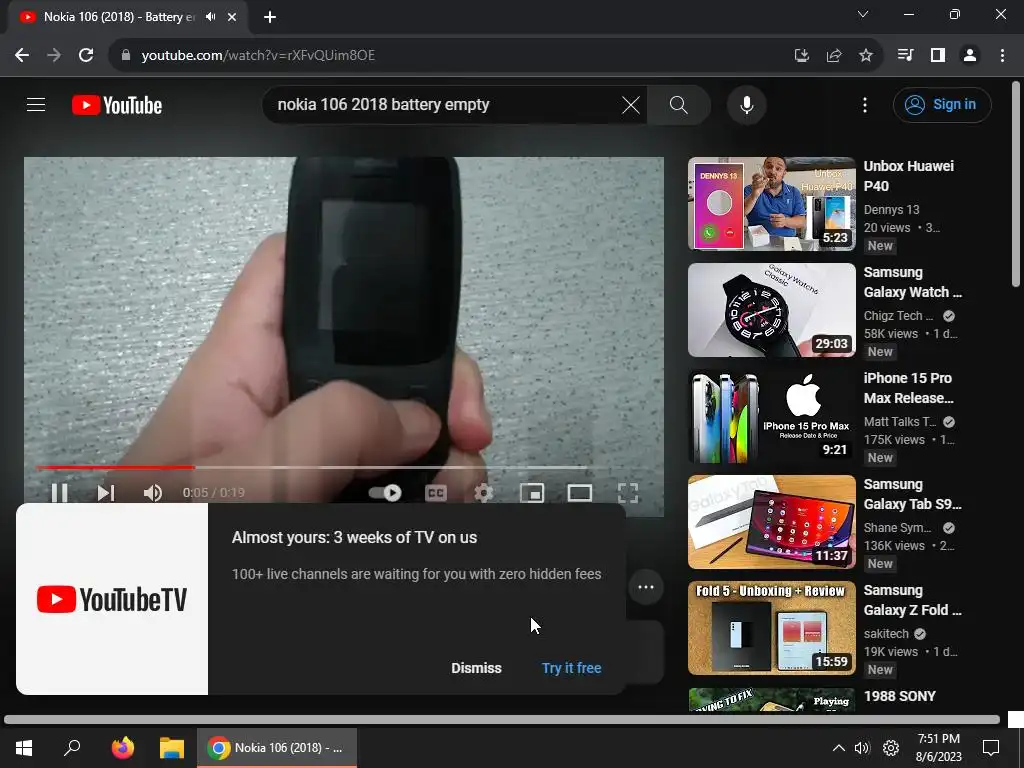Open Chrome media controls icon
Image resolution: width=1024 pixels, height=768 pixels.
pyautogui.click(x=905, y=56)
